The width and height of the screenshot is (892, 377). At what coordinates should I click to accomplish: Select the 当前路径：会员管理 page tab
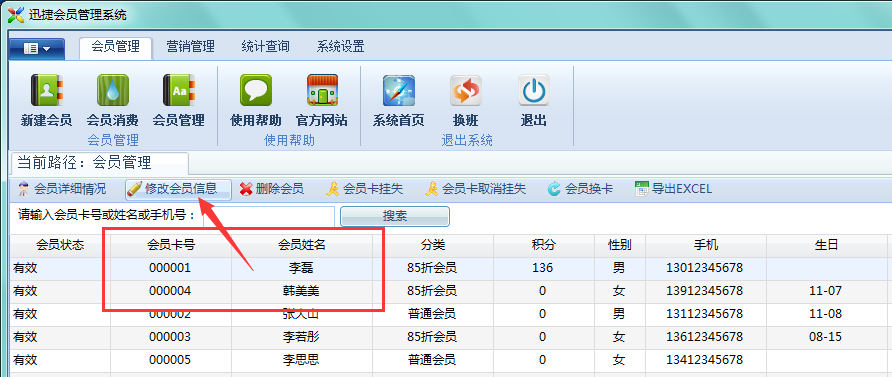pyautogui.click(x=100, y=164)
